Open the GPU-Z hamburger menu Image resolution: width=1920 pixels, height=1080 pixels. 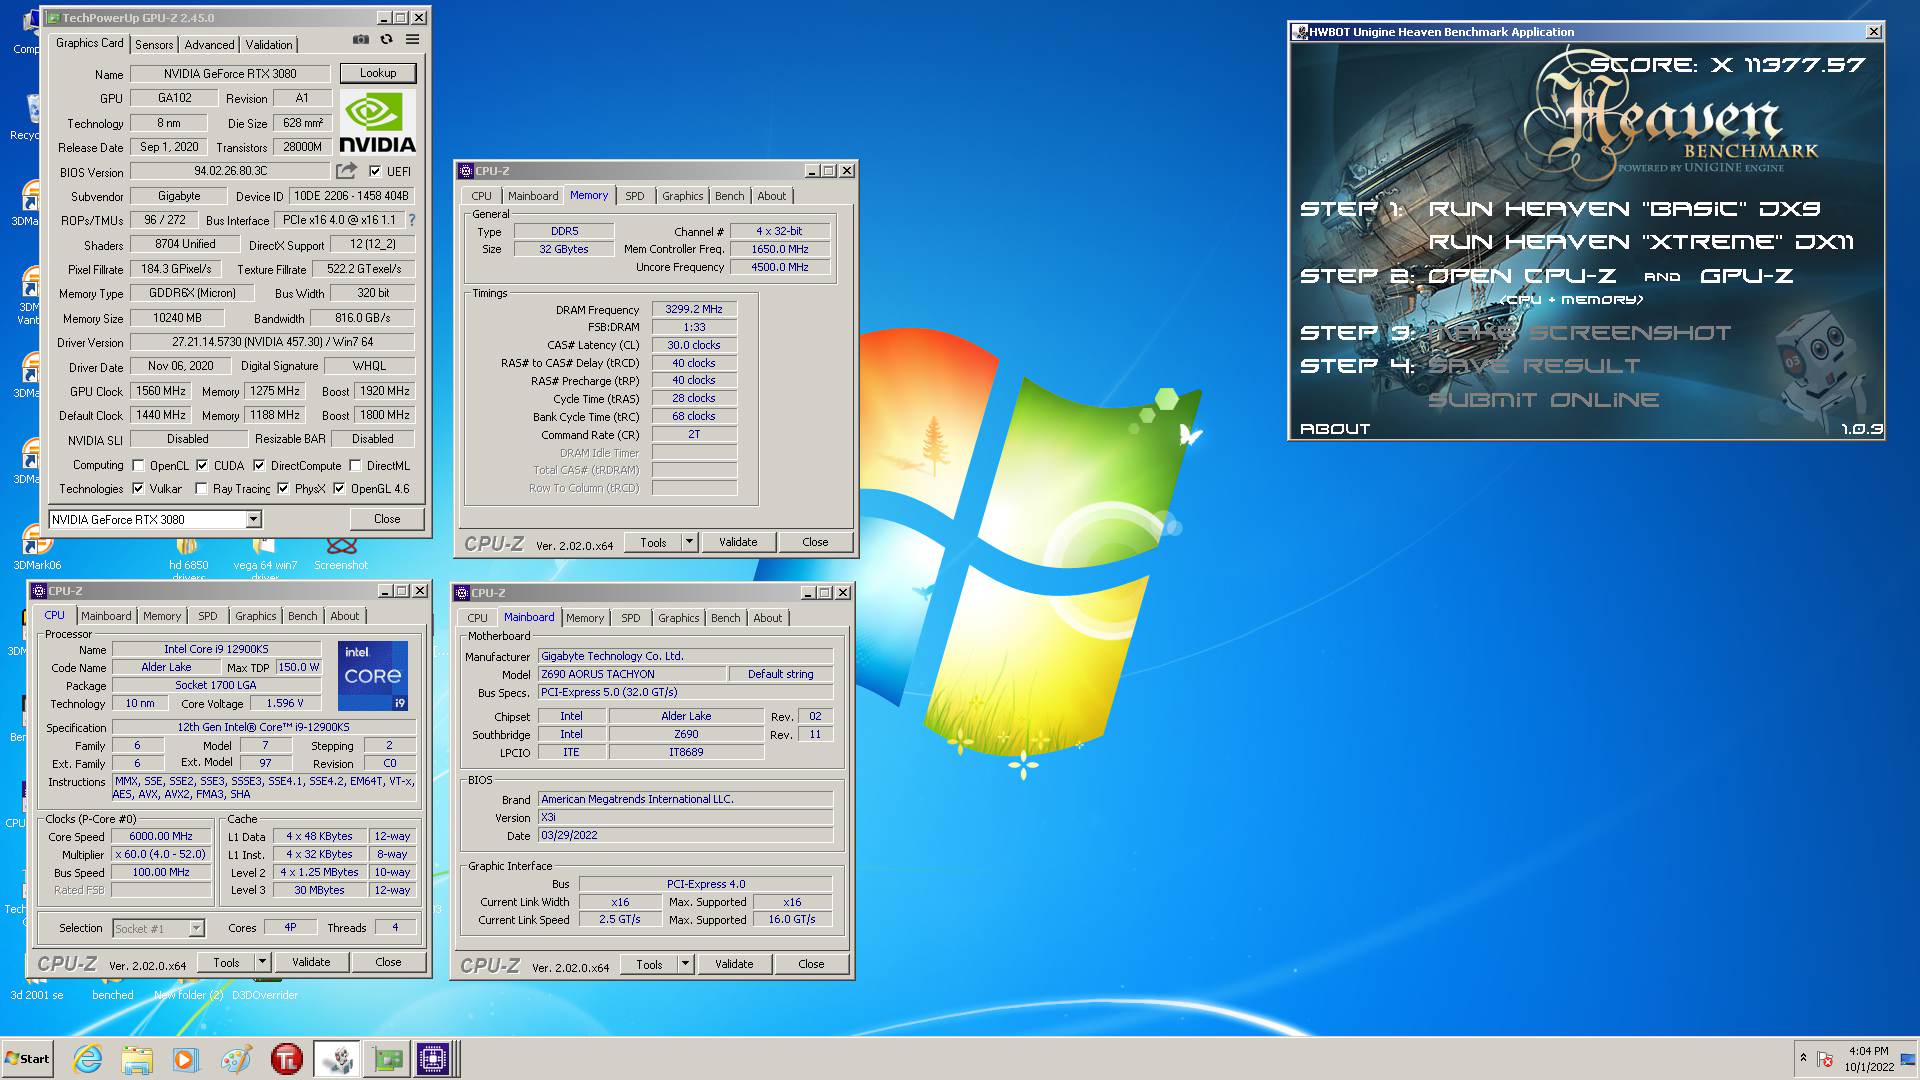coord(412,40)
